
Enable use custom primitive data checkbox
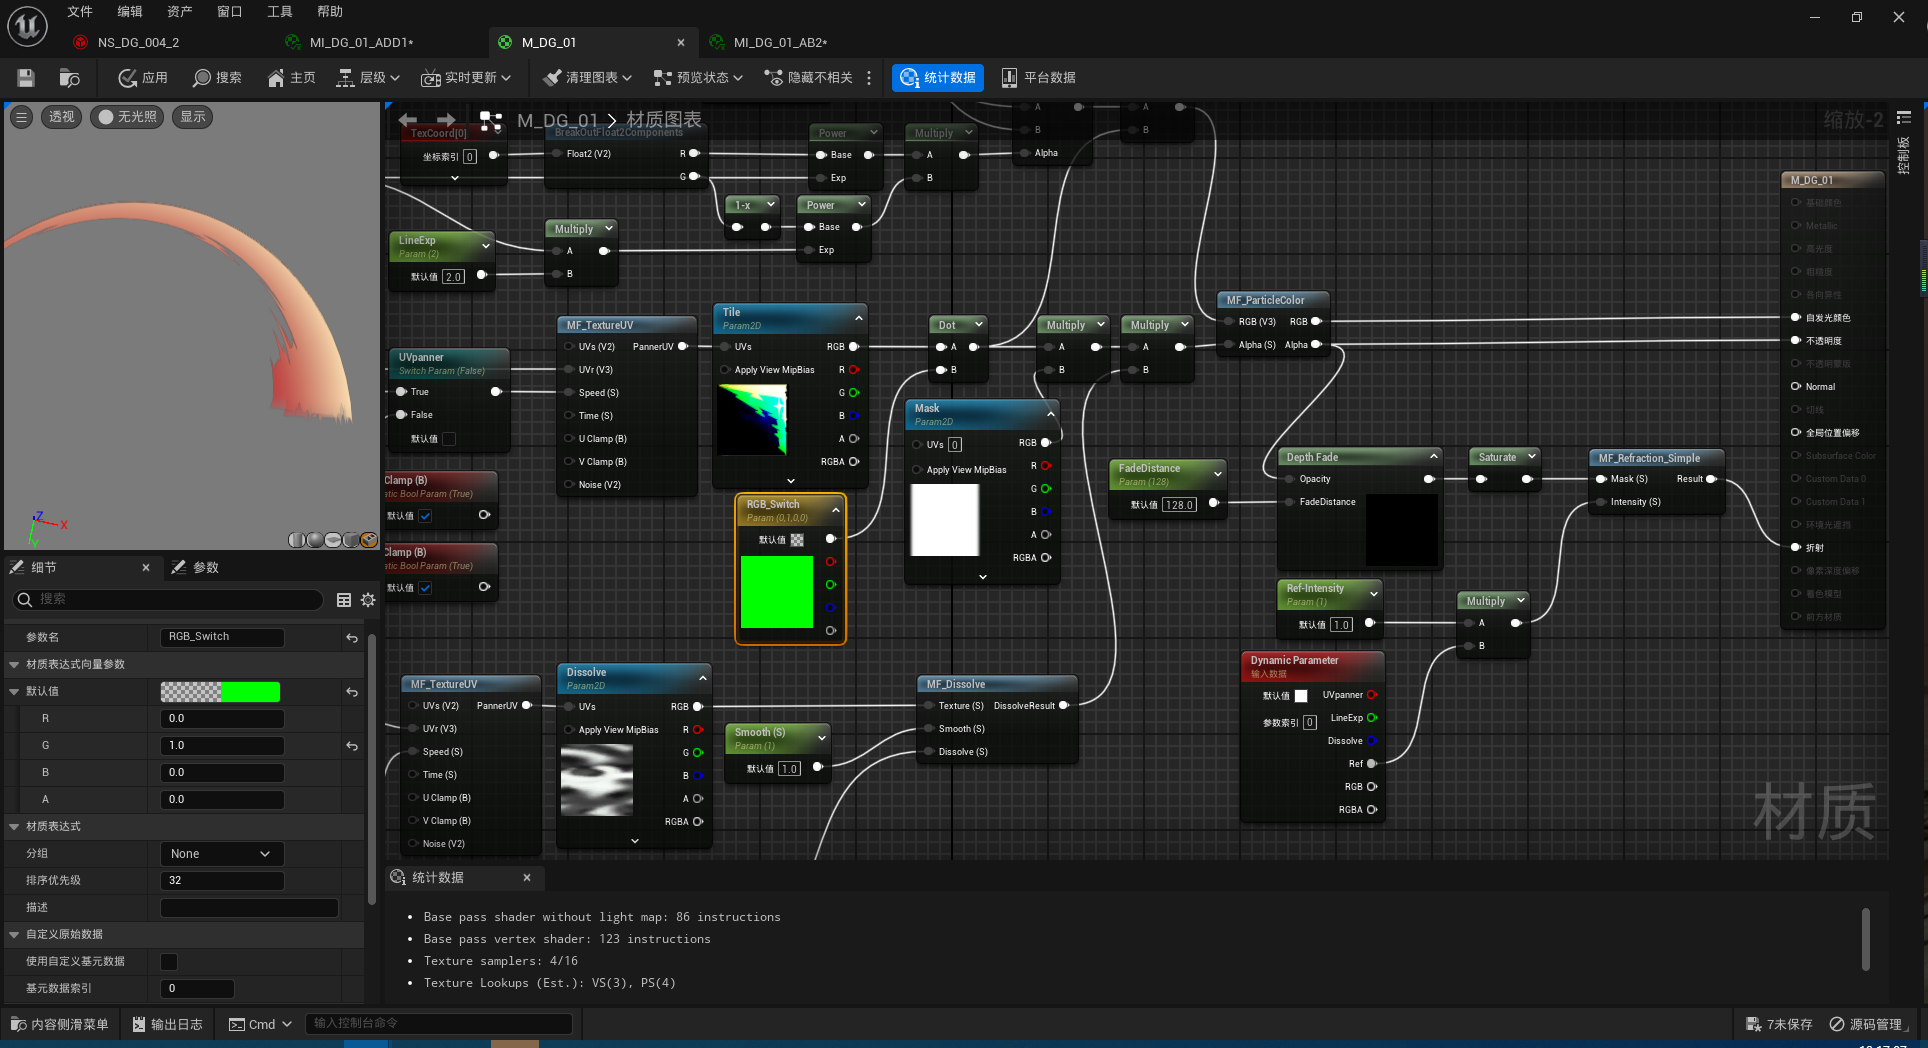tap(169, 962)
